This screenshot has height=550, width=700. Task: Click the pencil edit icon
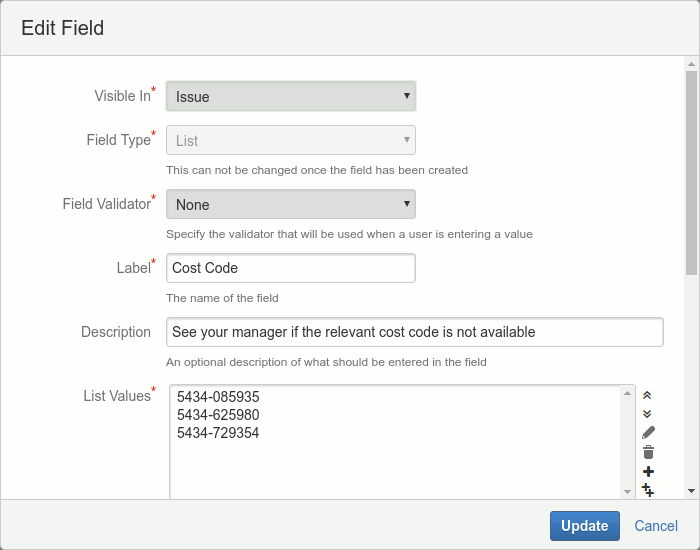[648, 432]
